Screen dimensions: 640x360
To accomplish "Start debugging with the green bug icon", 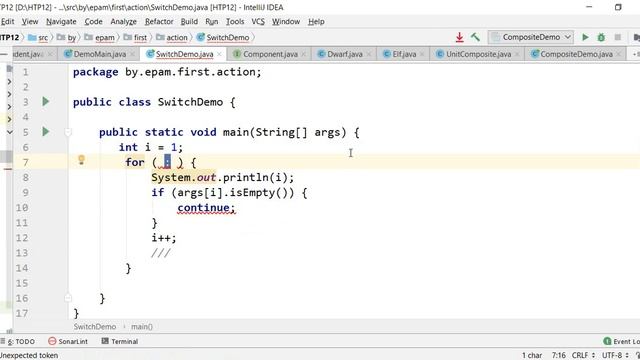I will pyautogui.click(x=601, y=37).
